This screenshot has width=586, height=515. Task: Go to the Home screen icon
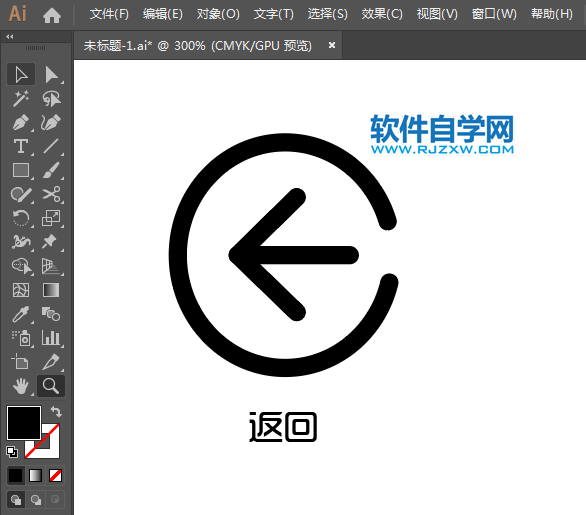tap(52, 15)
